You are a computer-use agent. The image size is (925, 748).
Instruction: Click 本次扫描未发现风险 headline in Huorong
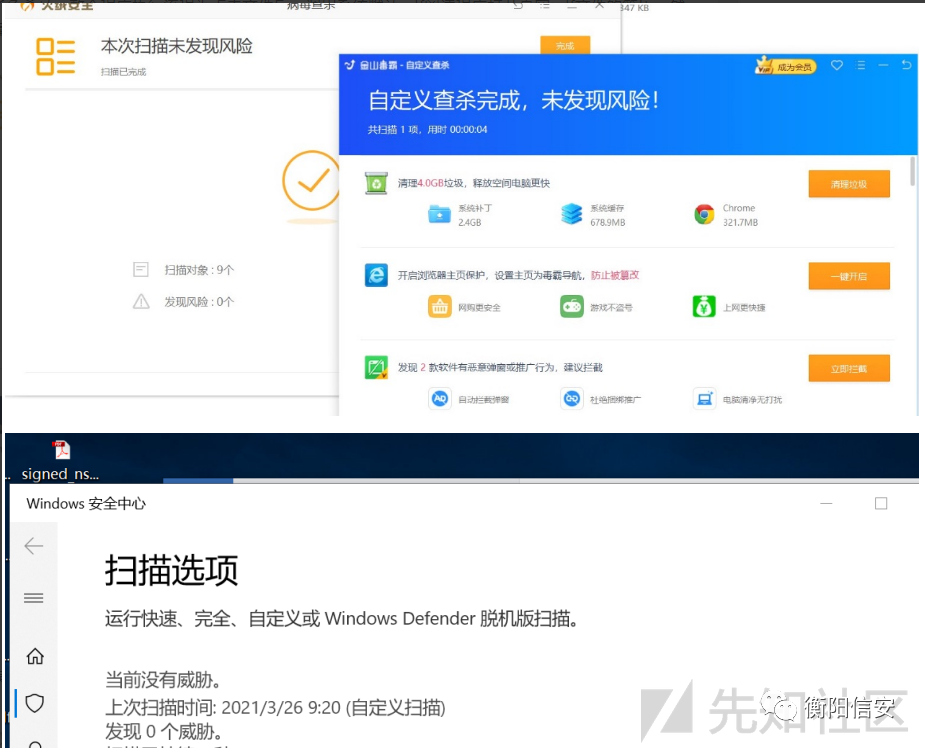click(176, 46)
